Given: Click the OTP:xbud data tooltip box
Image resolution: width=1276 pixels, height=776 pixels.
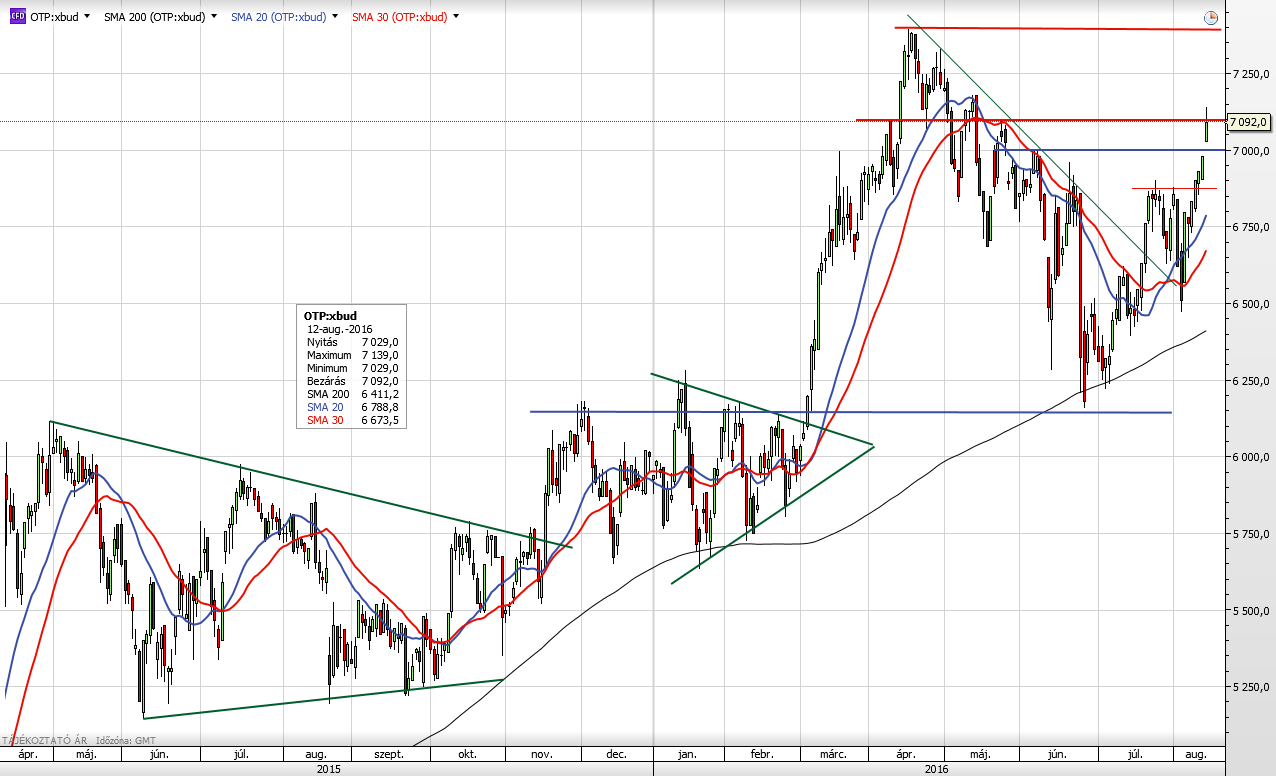Looking at the screenshot, I should point(351,367).
